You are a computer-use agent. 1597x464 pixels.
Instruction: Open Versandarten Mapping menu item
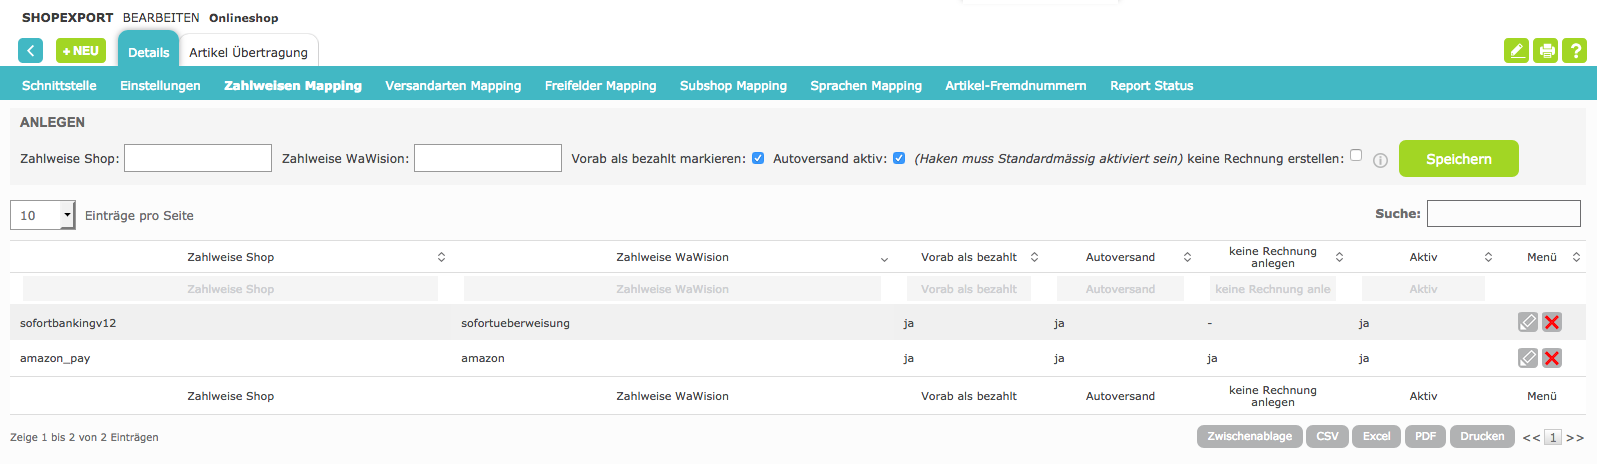(x=453, y=86)
